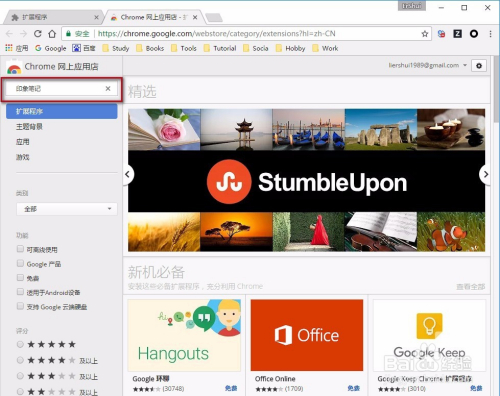Enable 支持 Google 云端硬盘 checkbox
This screenshot has width=500, height=396.
(20, 306)
